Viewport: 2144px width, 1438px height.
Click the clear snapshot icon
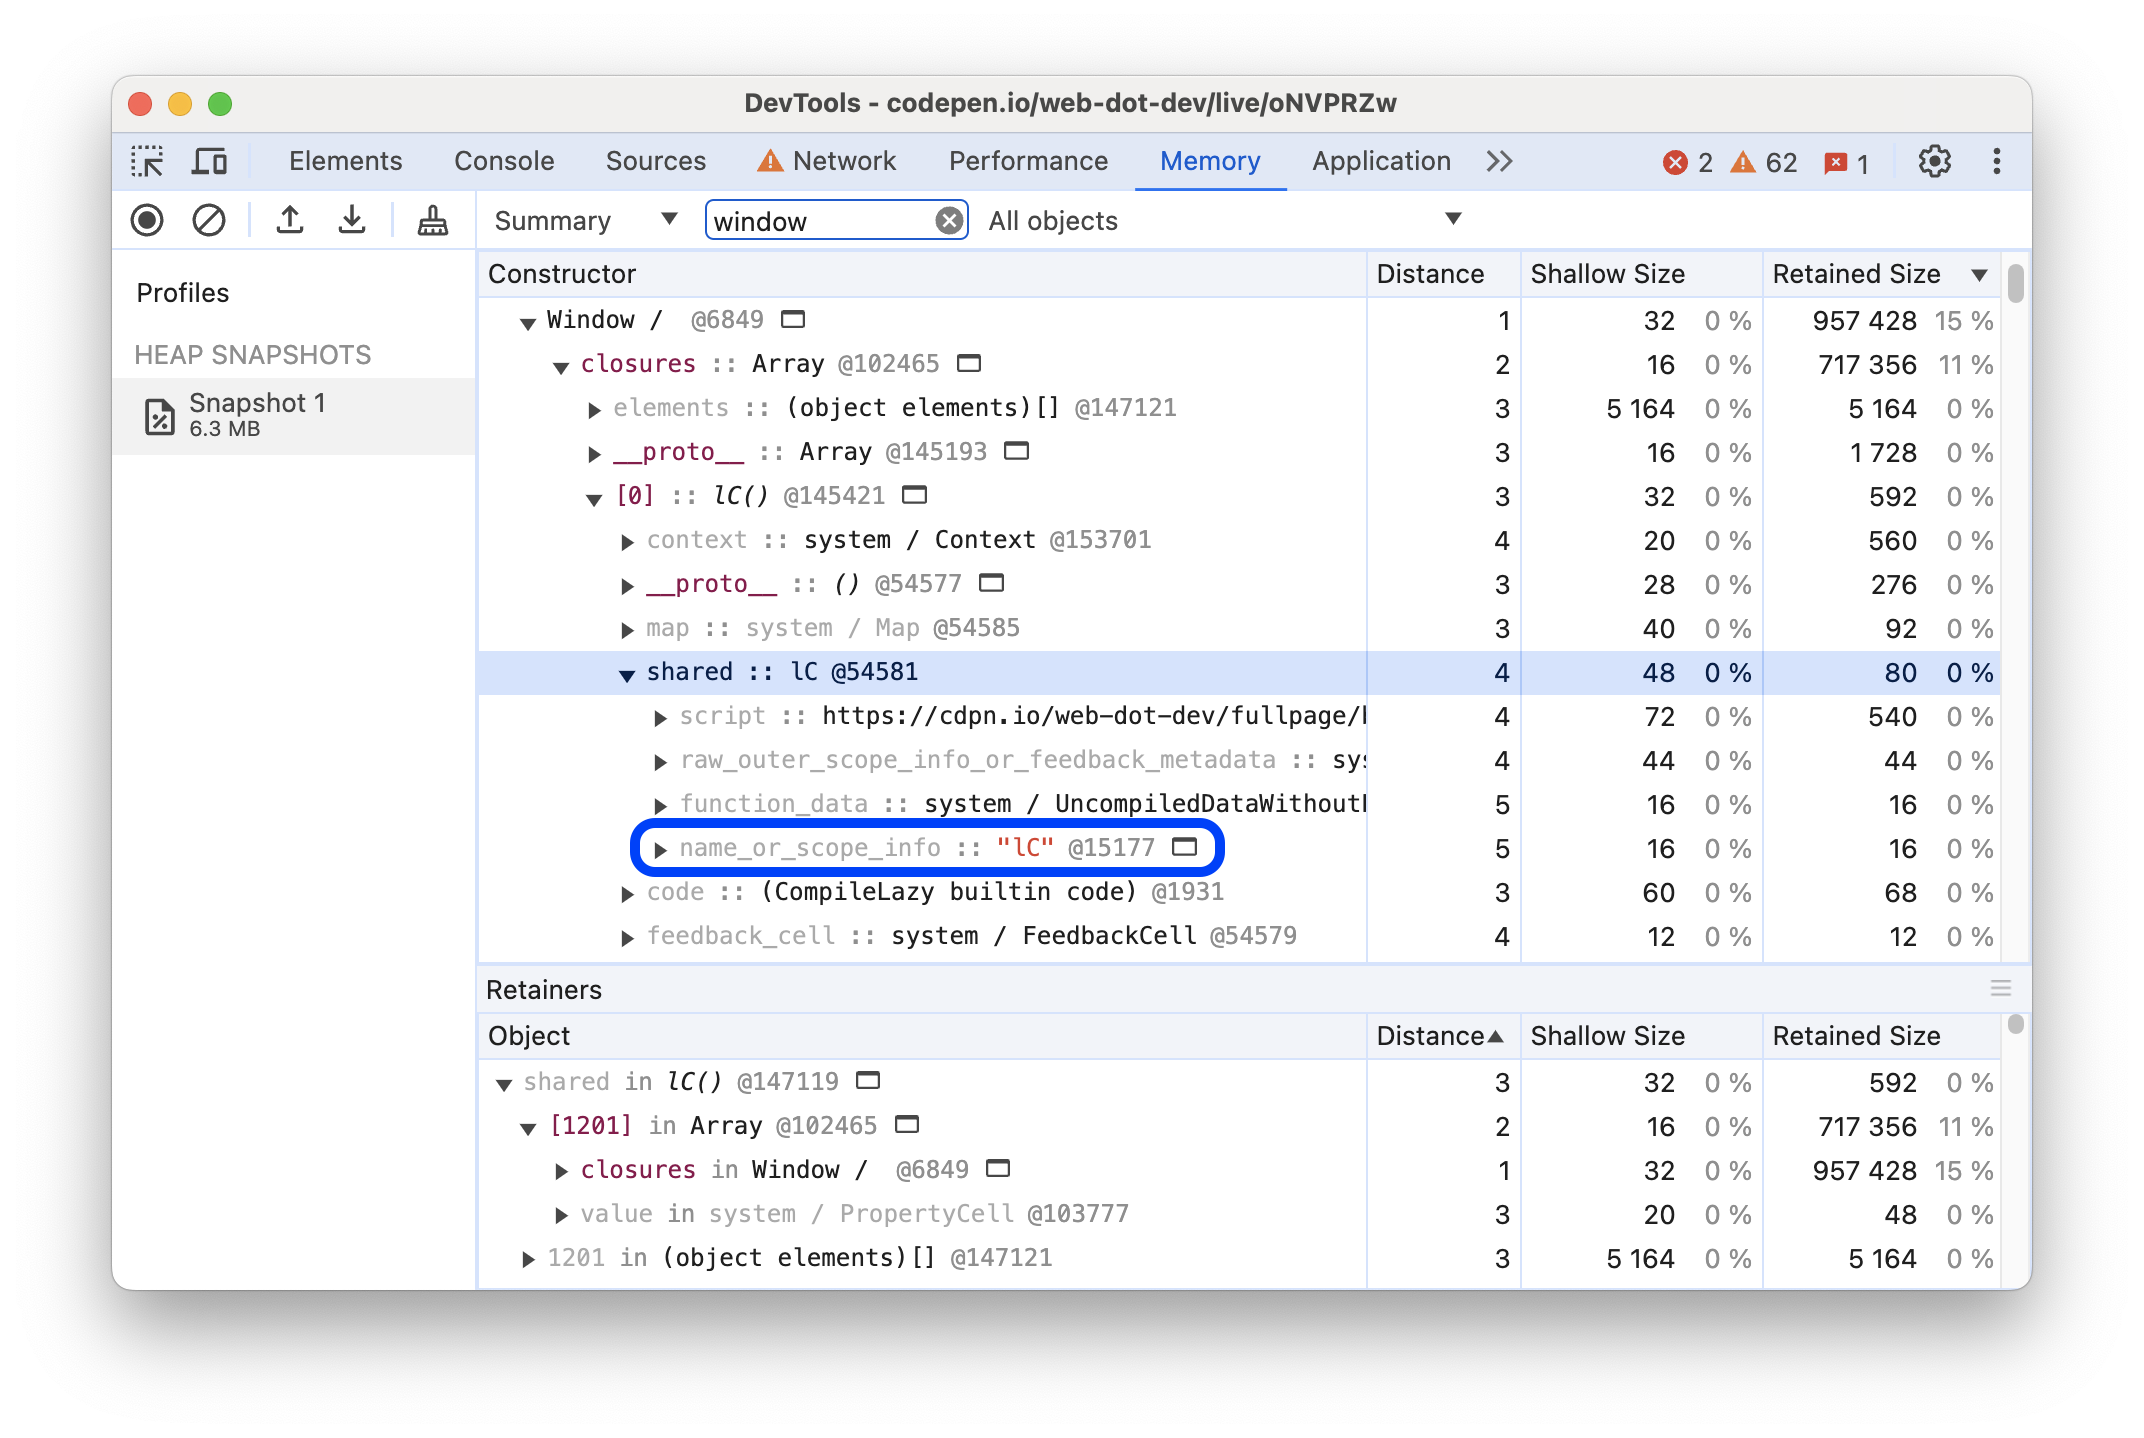pos(207,221)
